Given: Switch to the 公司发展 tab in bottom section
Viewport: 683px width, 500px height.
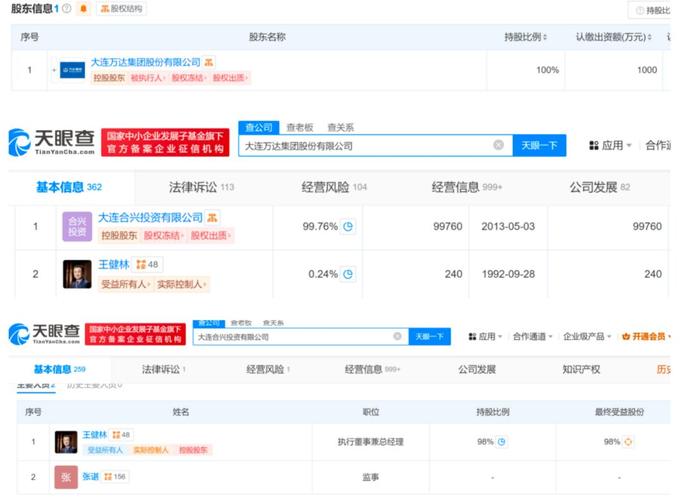Looking at the screenshot, I should pos(477,369).
